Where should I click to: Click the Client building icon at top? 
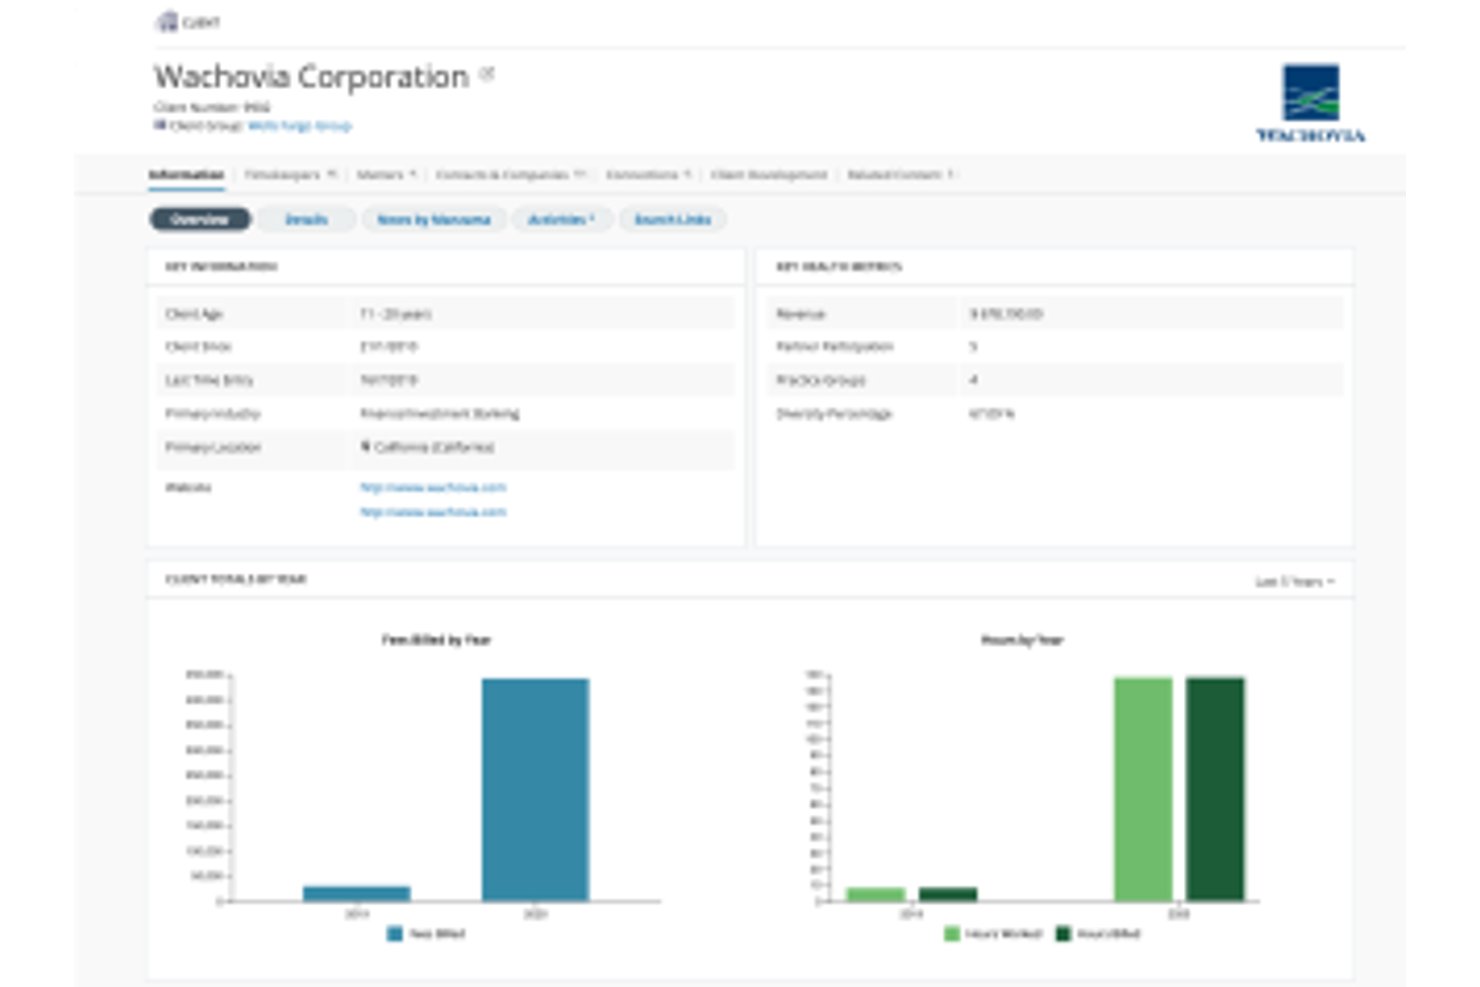pos(167,21)
